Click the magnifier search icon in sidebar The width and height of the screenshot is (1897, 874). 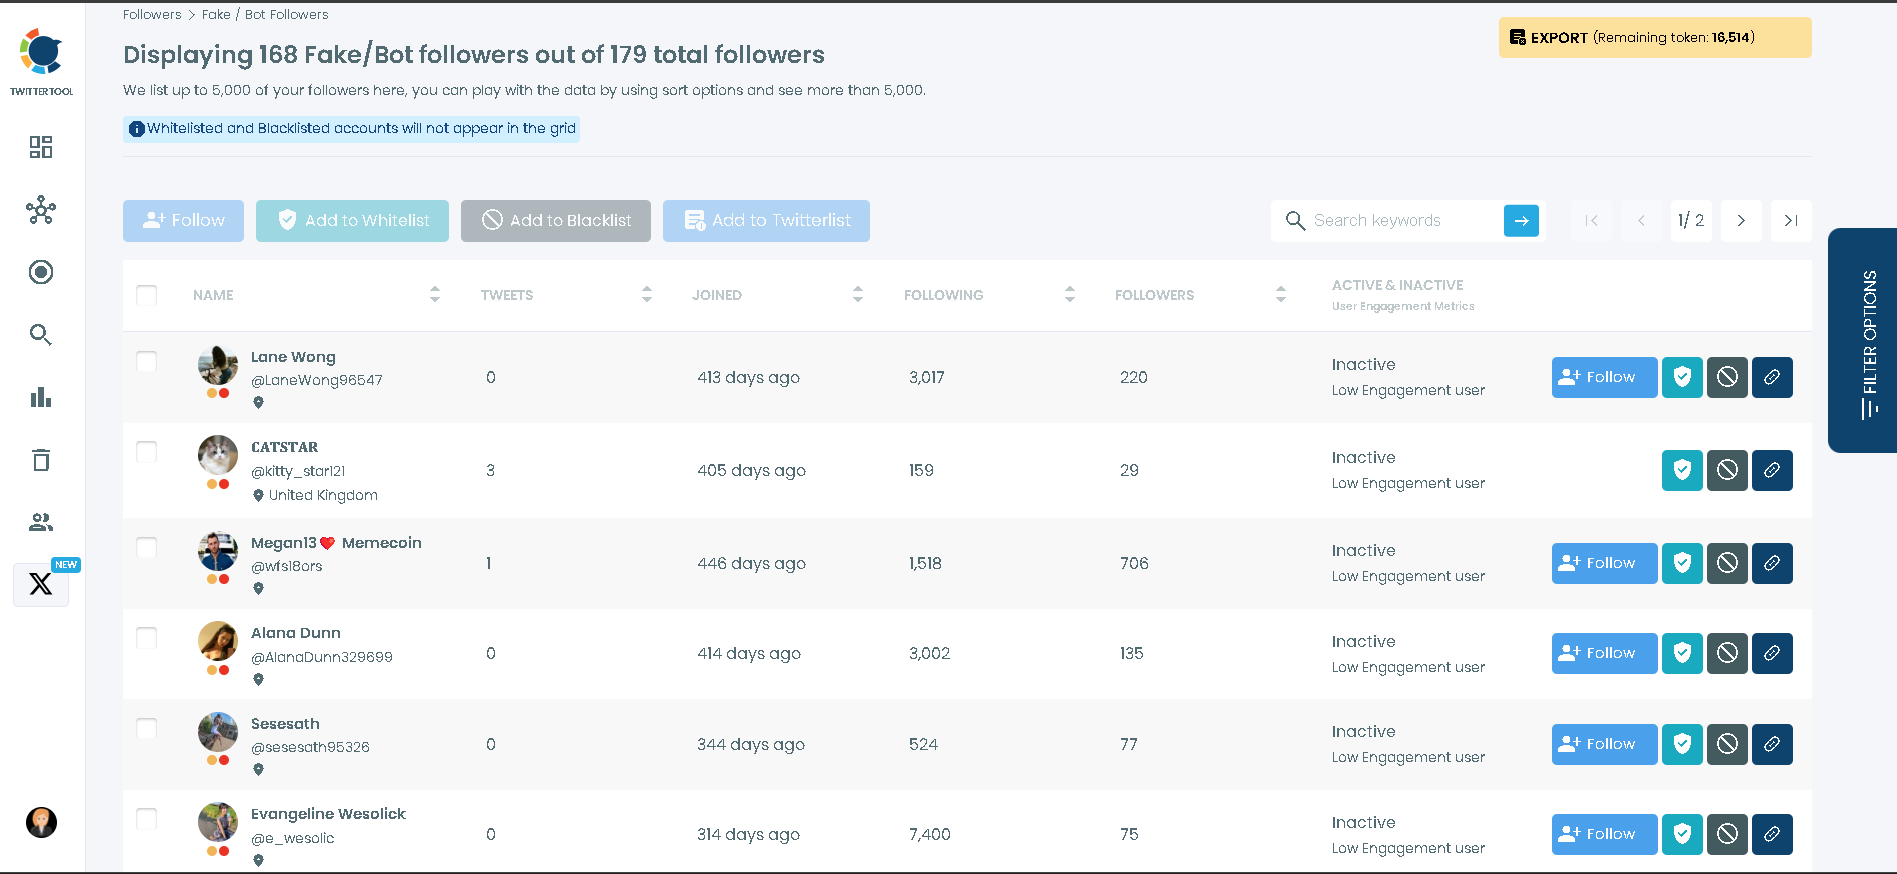(41, 335)
